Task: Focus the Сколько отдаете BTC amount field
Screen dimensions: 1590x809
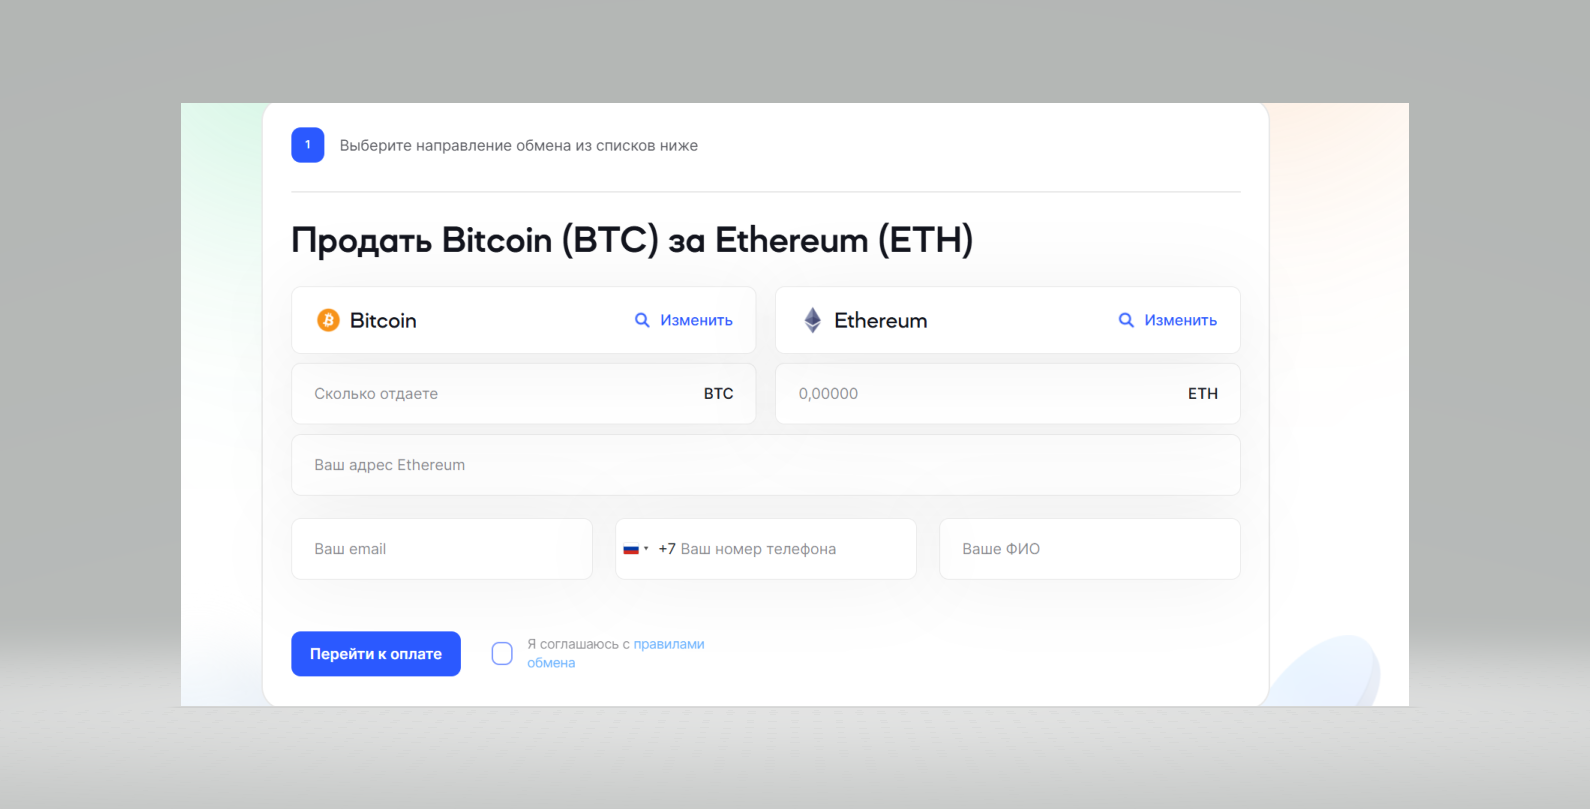Action: coord(524,394)
